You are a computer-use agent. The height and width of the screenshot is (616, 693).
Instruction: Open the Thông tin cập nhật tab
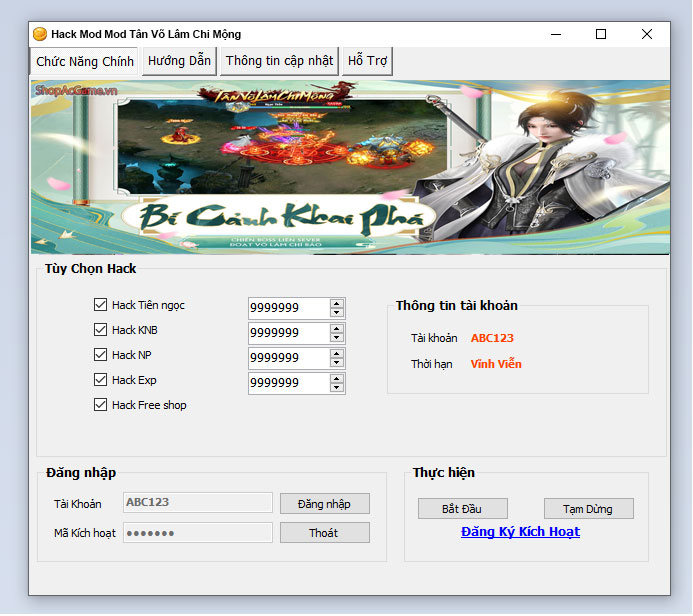point(279,61)
